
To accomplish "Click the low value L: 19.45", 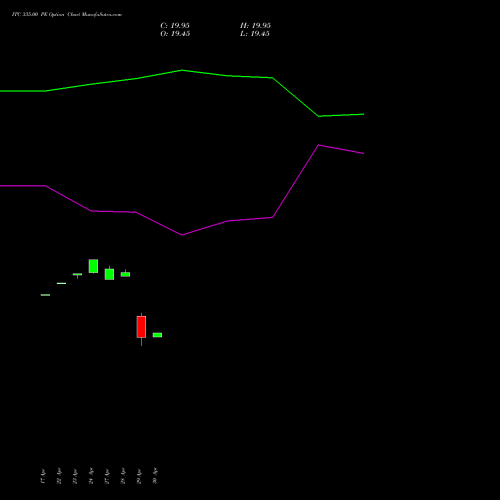I will [255, 34].
